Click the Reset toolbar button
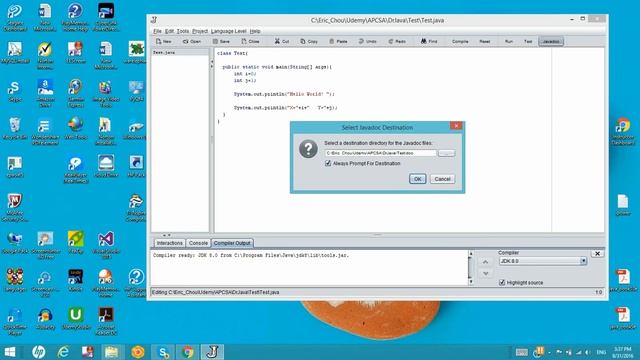Screen dimensions: 640x360 click(485, 41)
